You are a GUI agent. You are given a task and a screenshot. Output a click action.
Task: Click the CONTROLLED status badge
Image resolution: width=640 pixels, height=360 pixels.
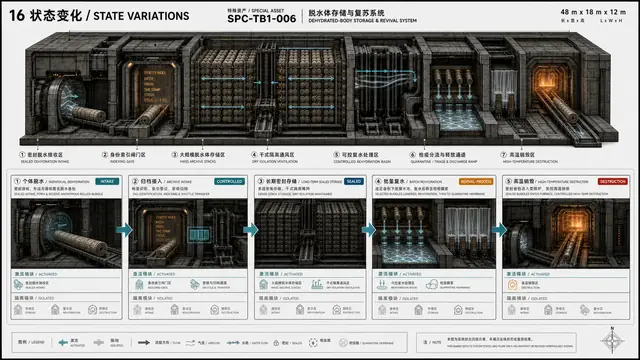(x=229, y=181)
